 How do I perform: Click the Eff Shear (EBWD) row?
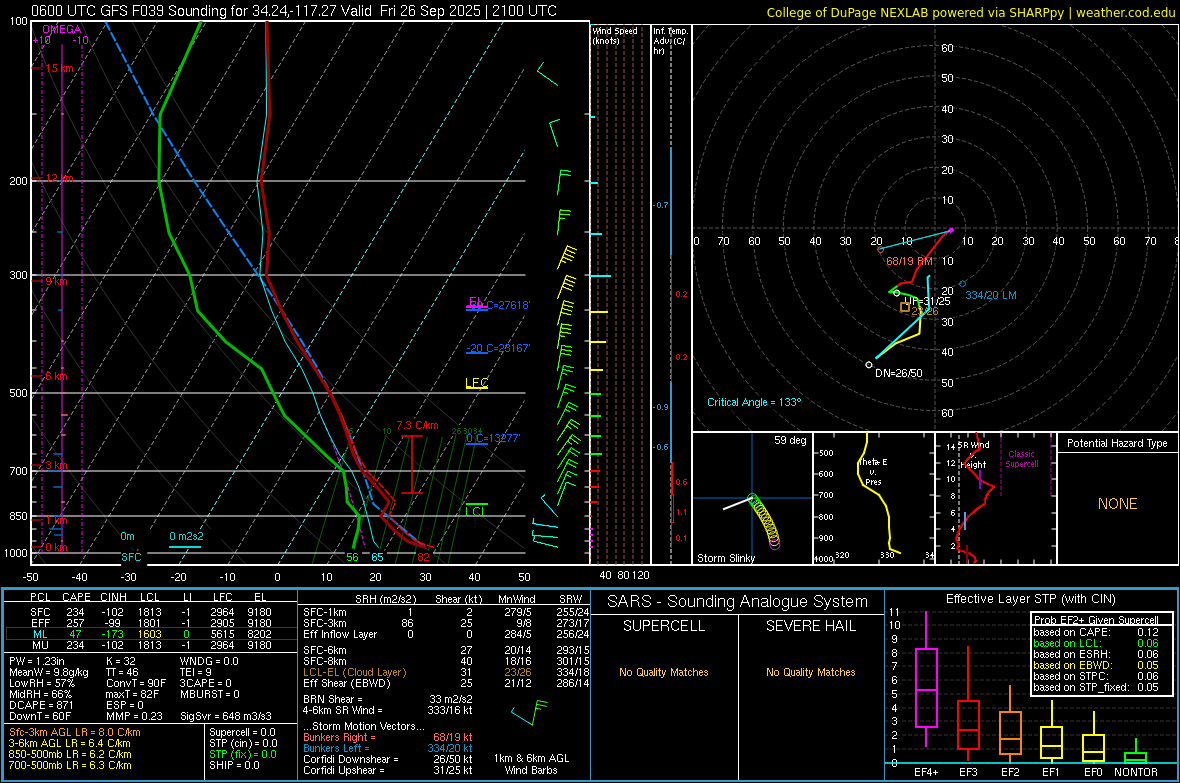pyautogui.click(x=446, y=683)
